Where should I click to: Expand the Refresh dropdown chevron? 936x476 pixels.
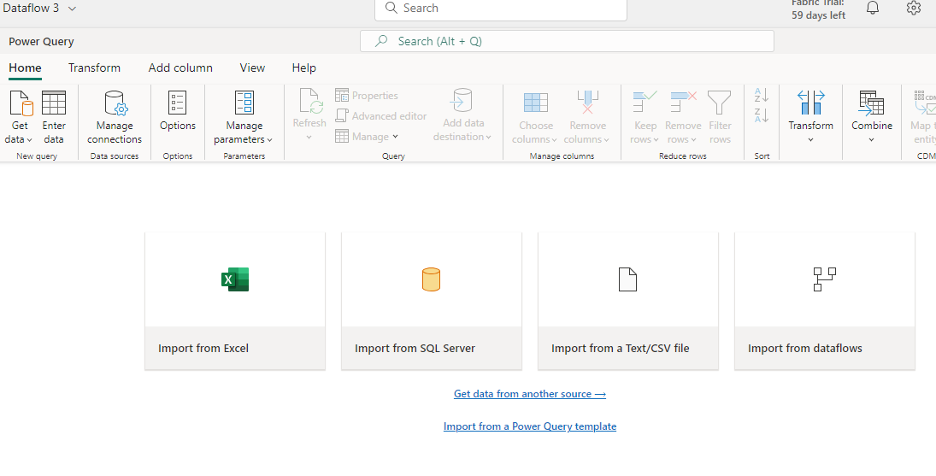click(x=309, y=137)
